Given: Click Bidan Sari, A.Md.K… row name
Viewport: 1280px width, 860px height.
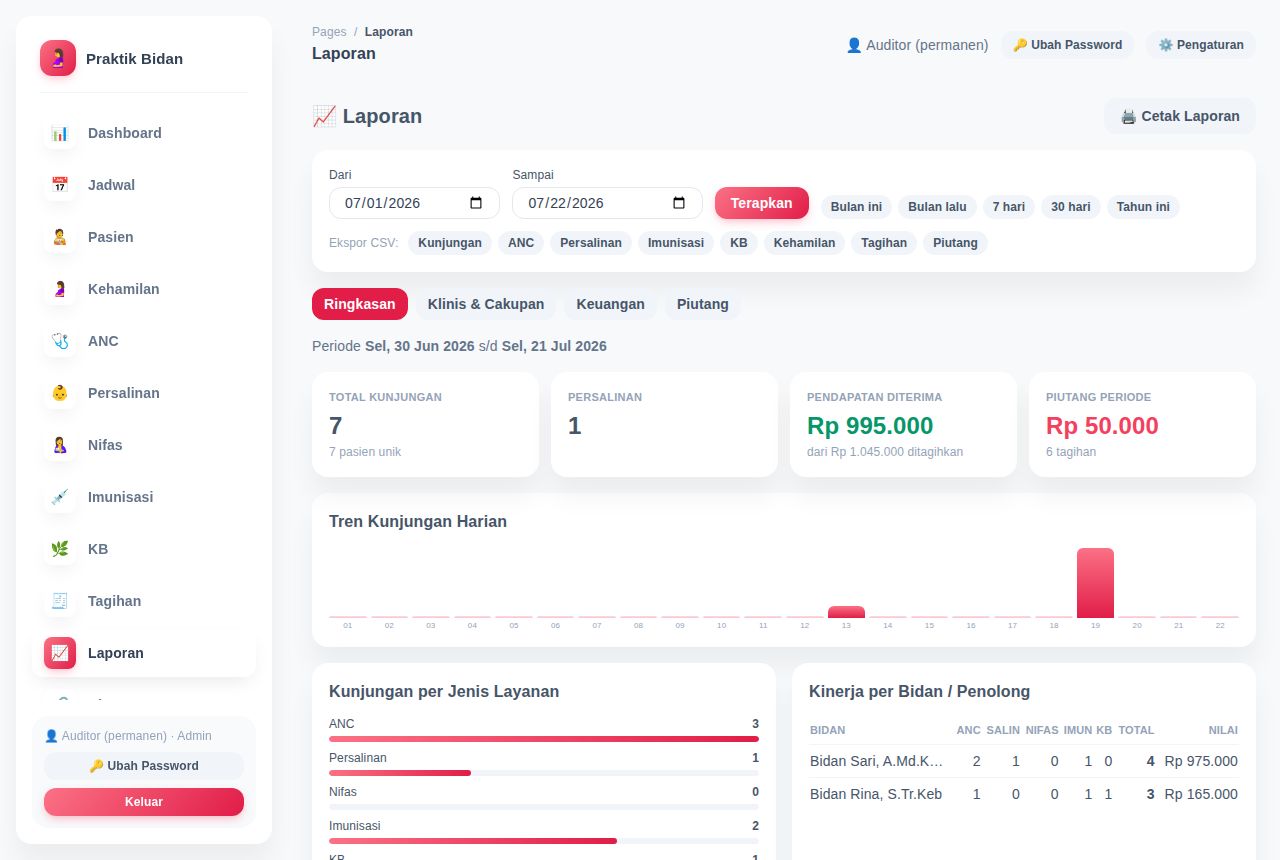Looking at the screenshot, I should (x=876, y=761).
